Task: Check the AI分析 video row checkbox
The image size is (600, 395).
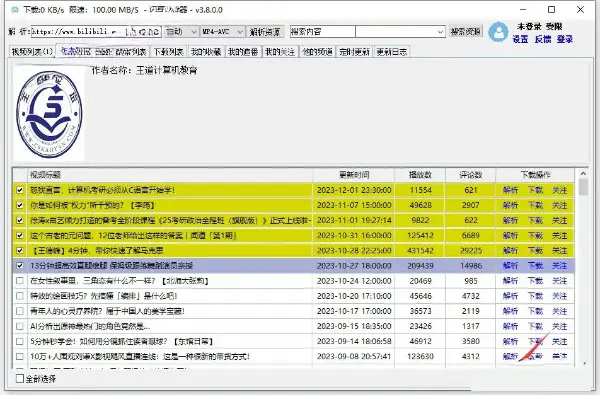Action: click(x=20, y=326)
